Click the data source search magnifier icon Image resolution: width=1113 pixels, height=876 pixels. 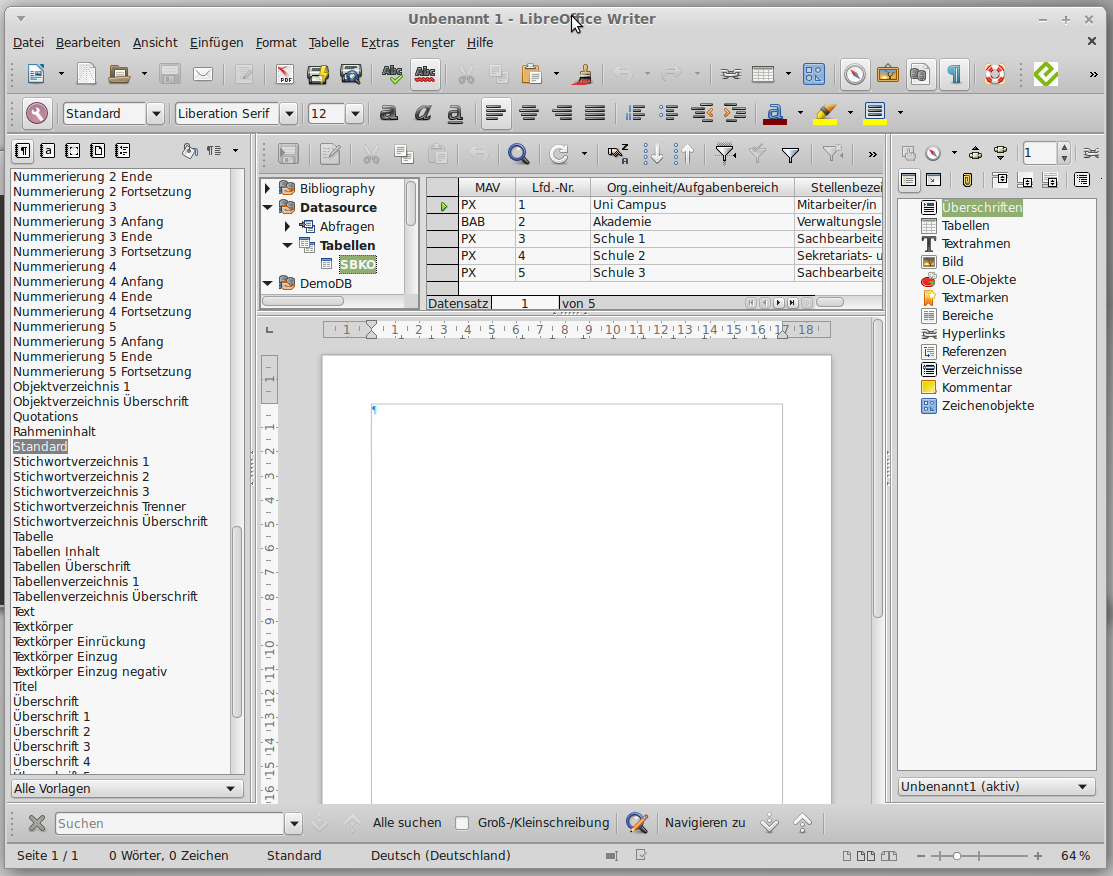point(518,154)
